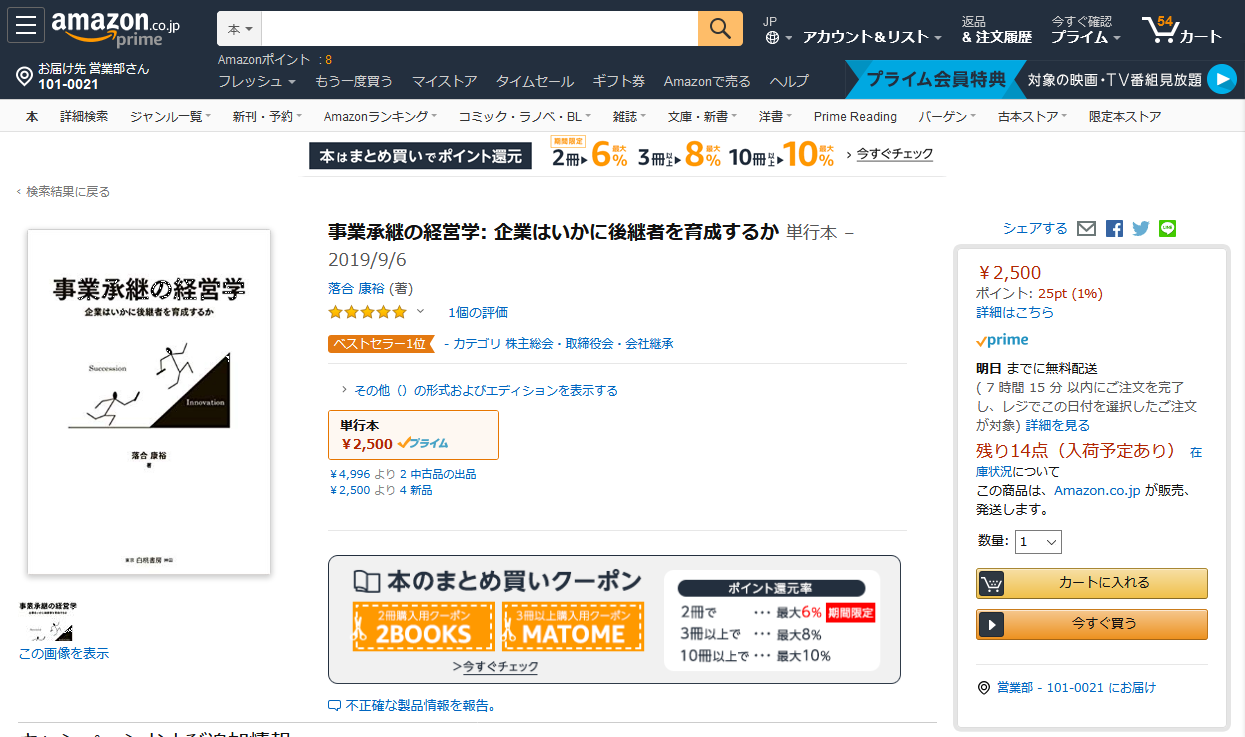1245x737 pixels.
Task: Open 返品 & 注文履歴
Action: [996, 29]
